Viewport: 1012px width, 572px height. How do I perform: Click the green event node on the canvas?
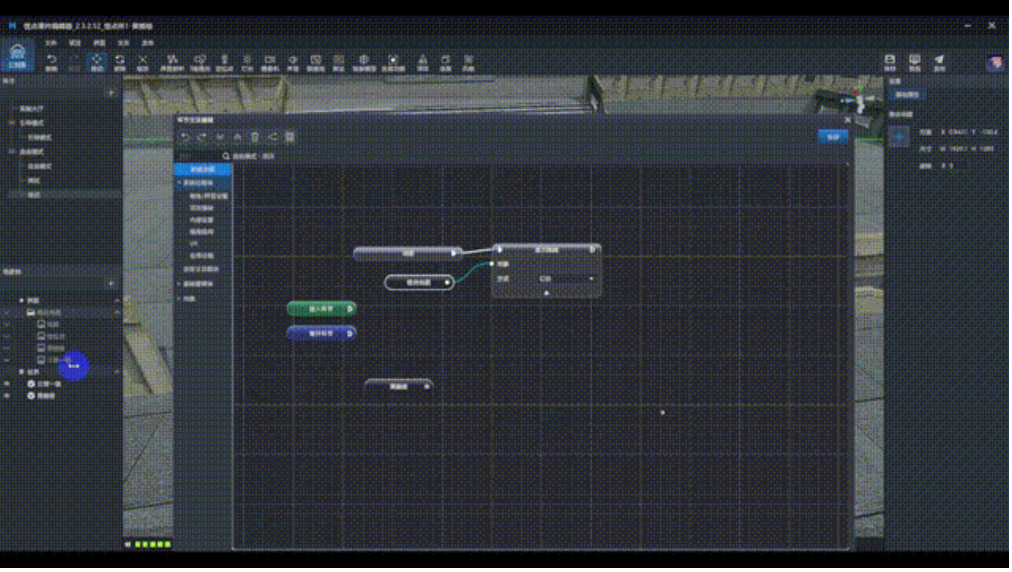tap(322, 310)
